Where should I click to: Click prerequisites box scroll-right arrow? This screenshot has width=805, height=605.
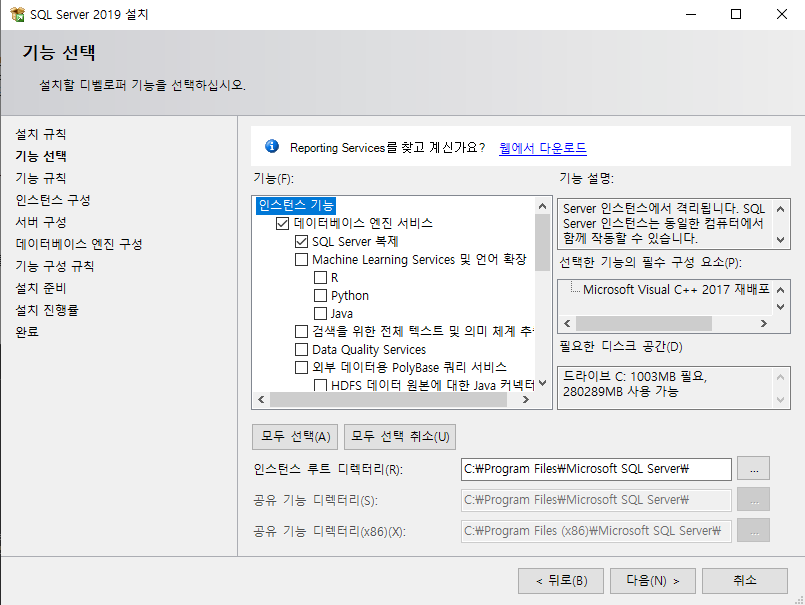764,324
